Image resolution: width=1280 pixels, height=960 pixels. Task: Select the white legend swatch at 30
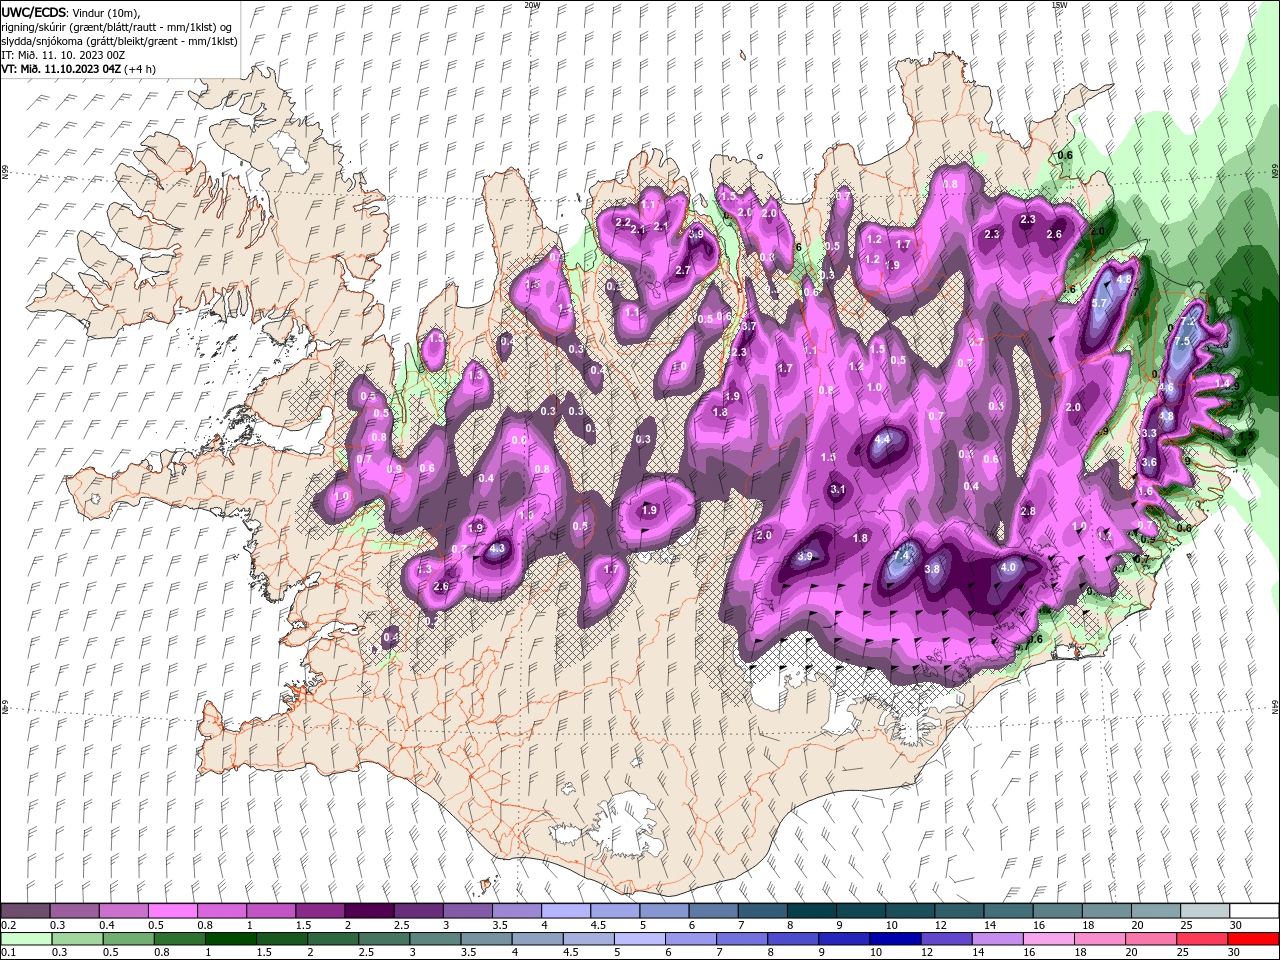[x=1254, y=911]
